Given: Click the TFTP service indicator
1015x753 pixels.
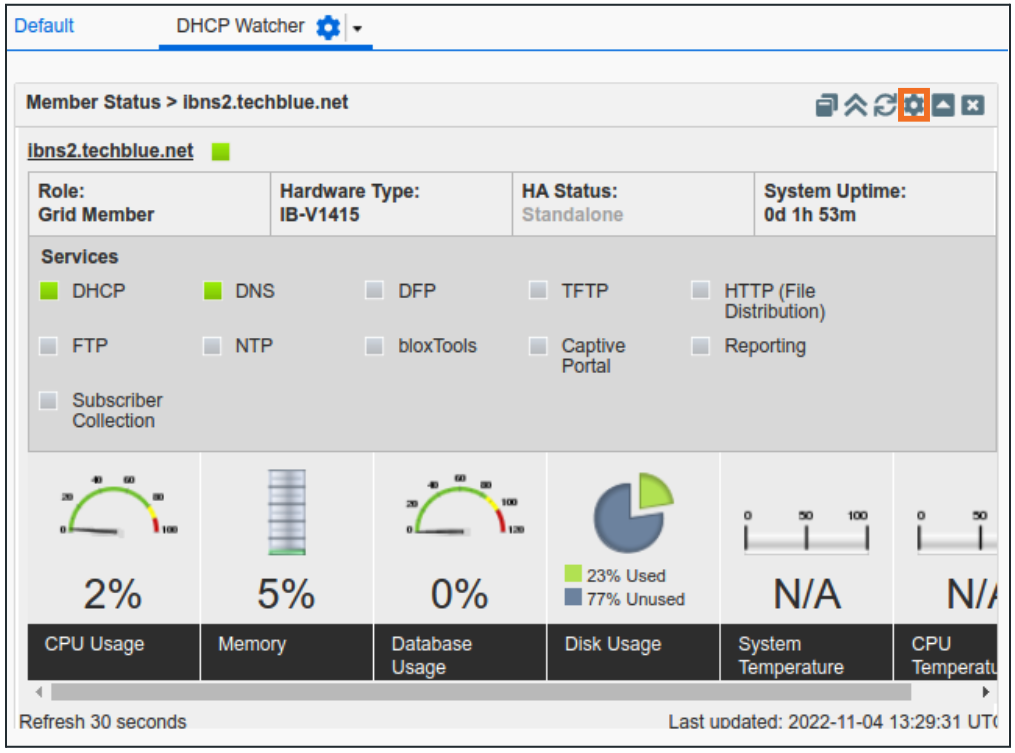Looking at the screenshot, I should pos(537,290).
